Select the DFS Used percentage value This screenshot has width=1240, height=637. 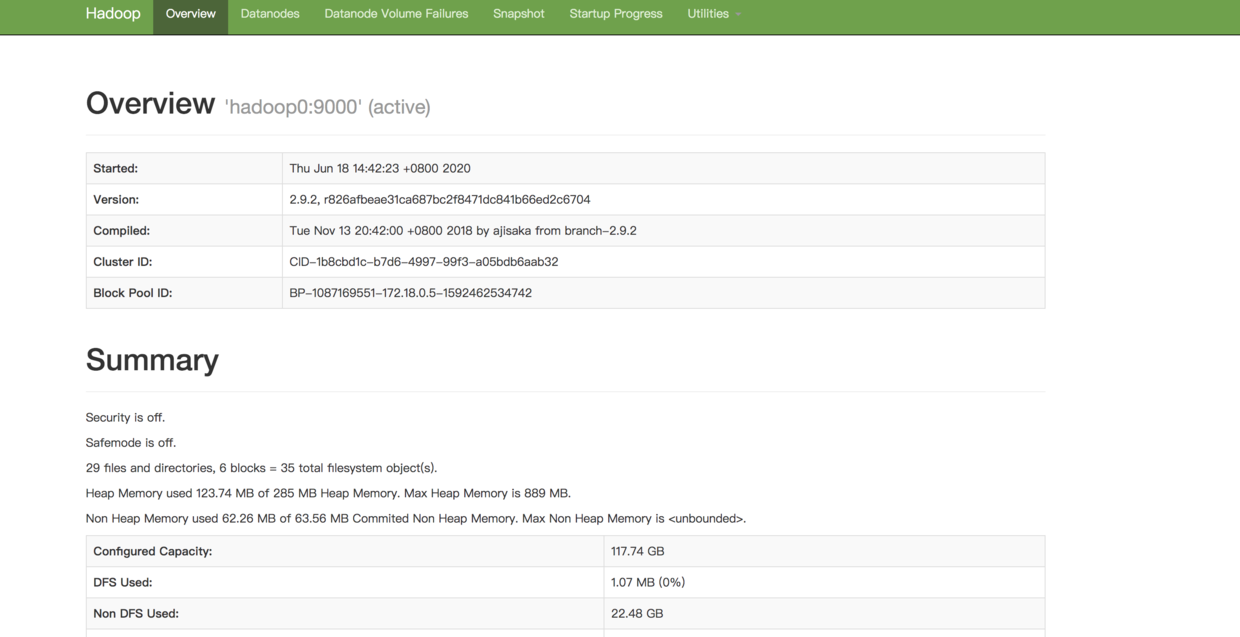(x=647, y=582)
